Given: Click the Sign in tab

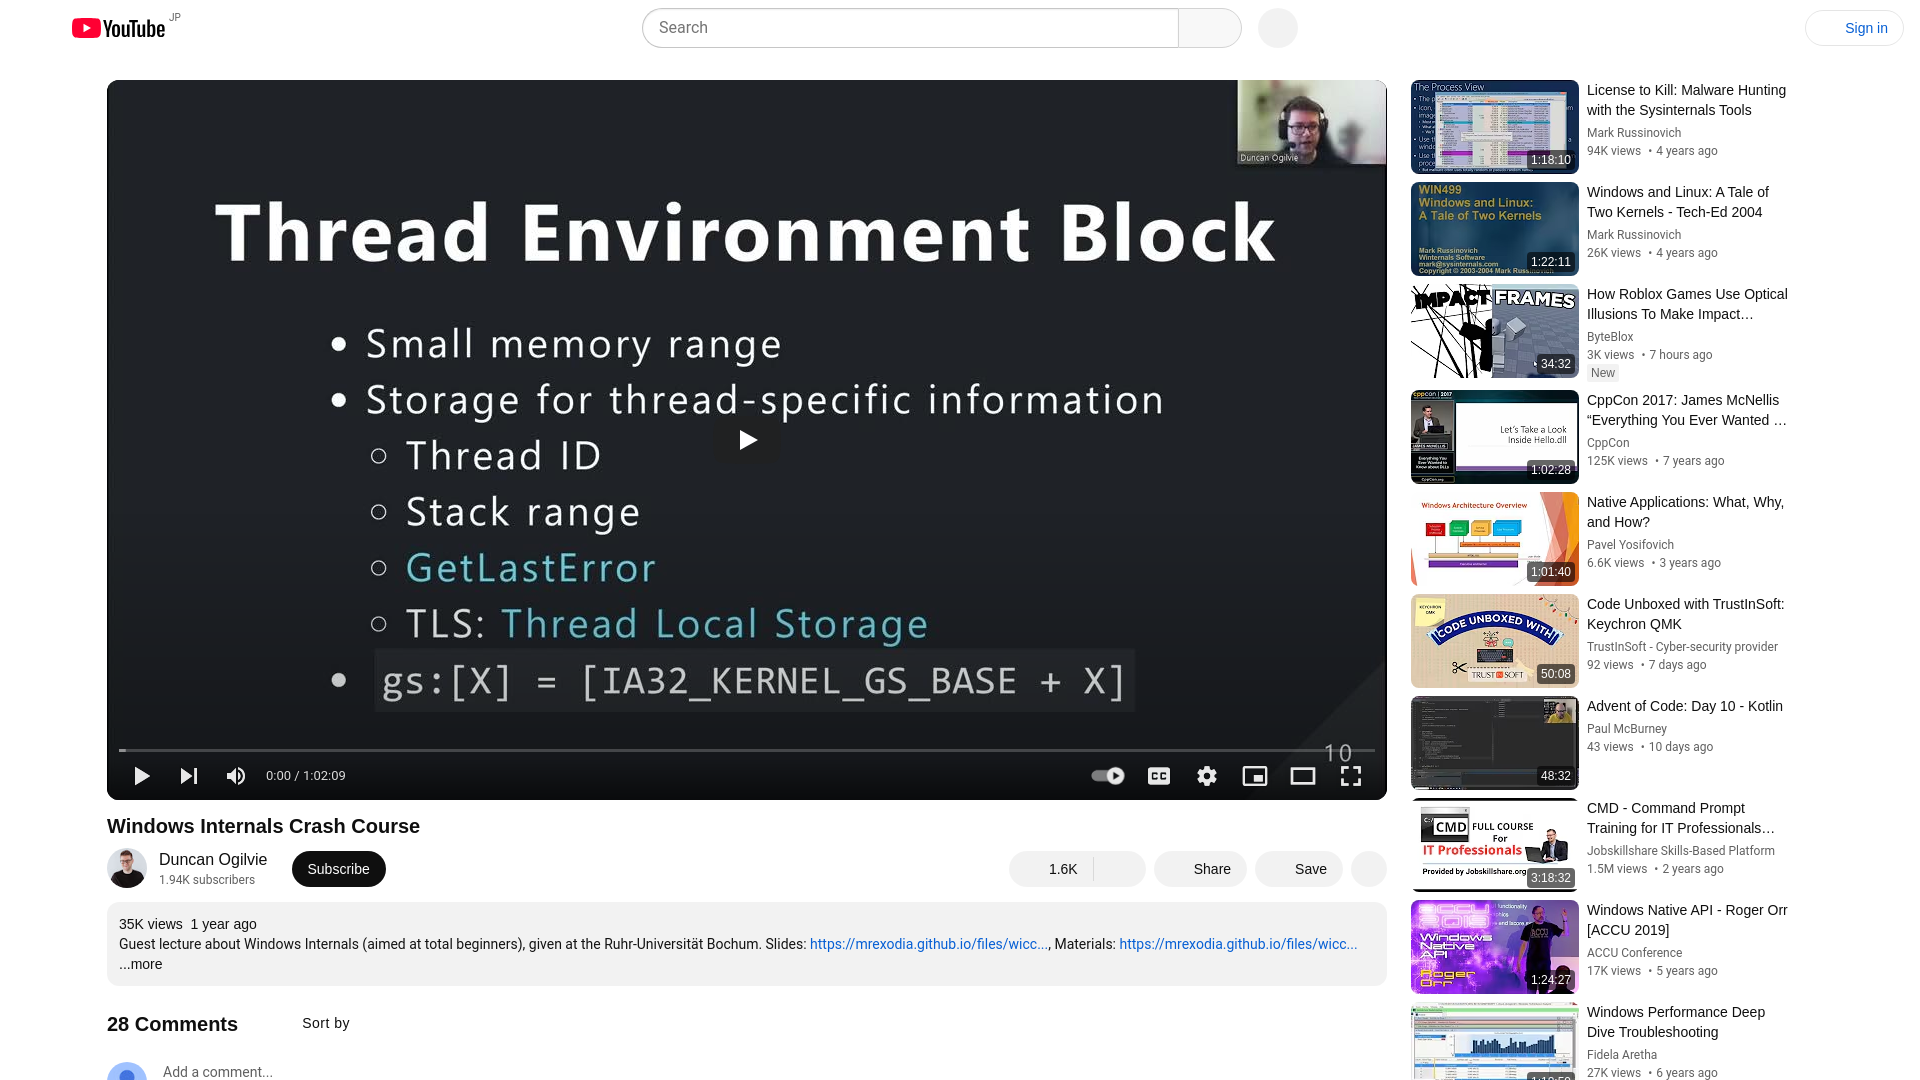Looking at the screenshot, I should [x=1866, y=28].
